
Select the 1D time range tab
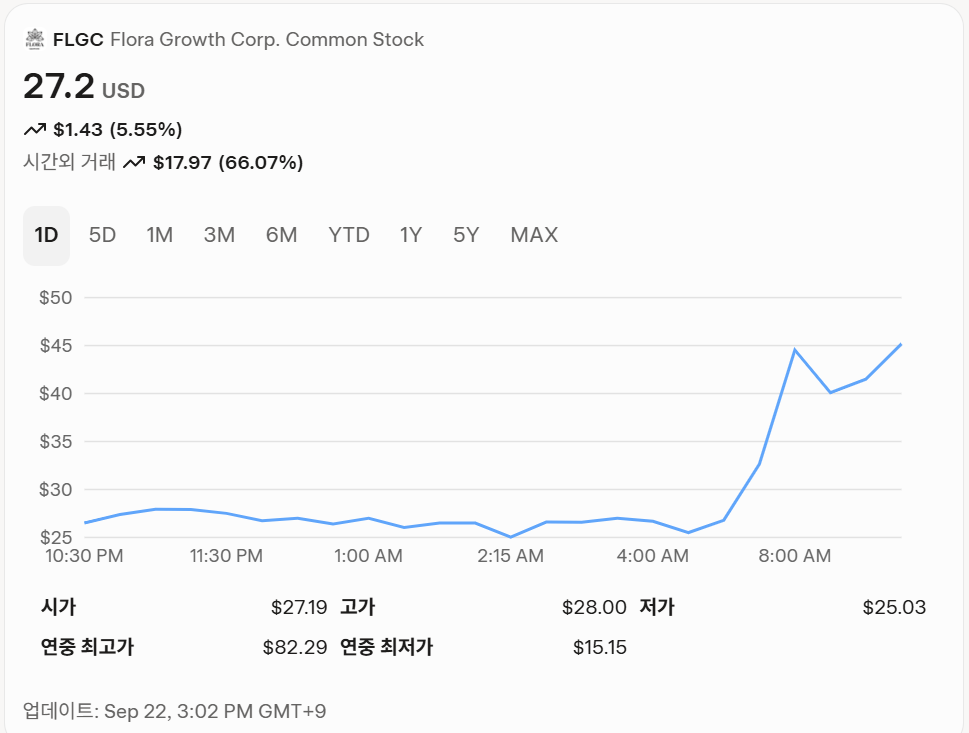click(x=46, y=235)
